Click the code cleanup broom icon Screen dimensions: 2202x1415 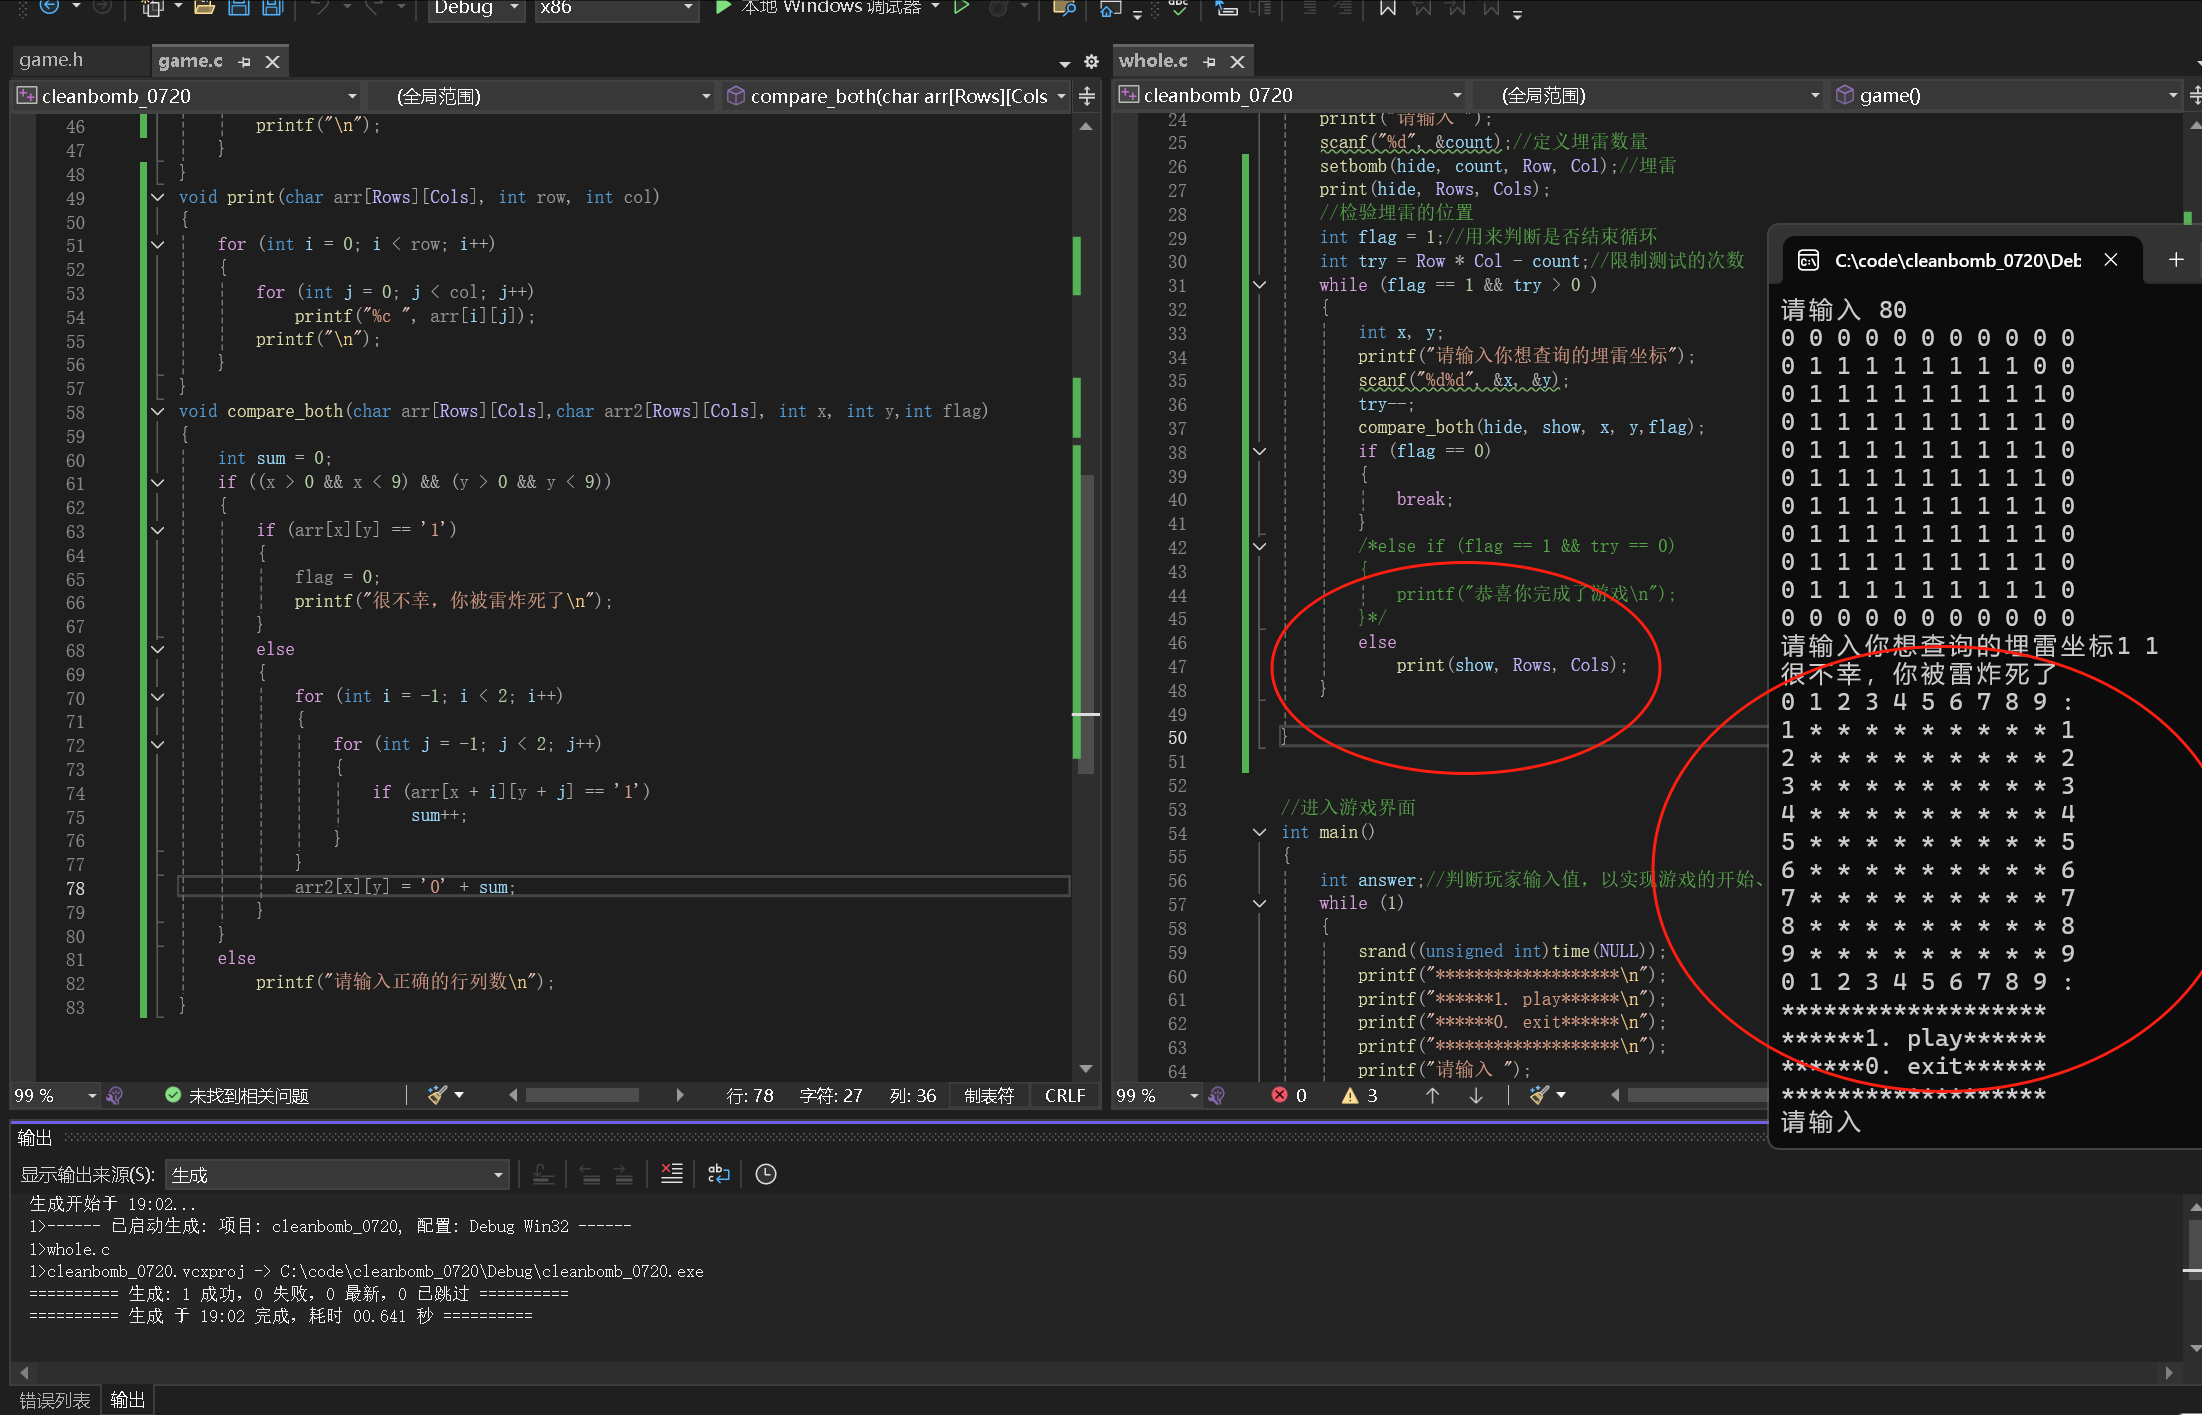point(437,1095)
